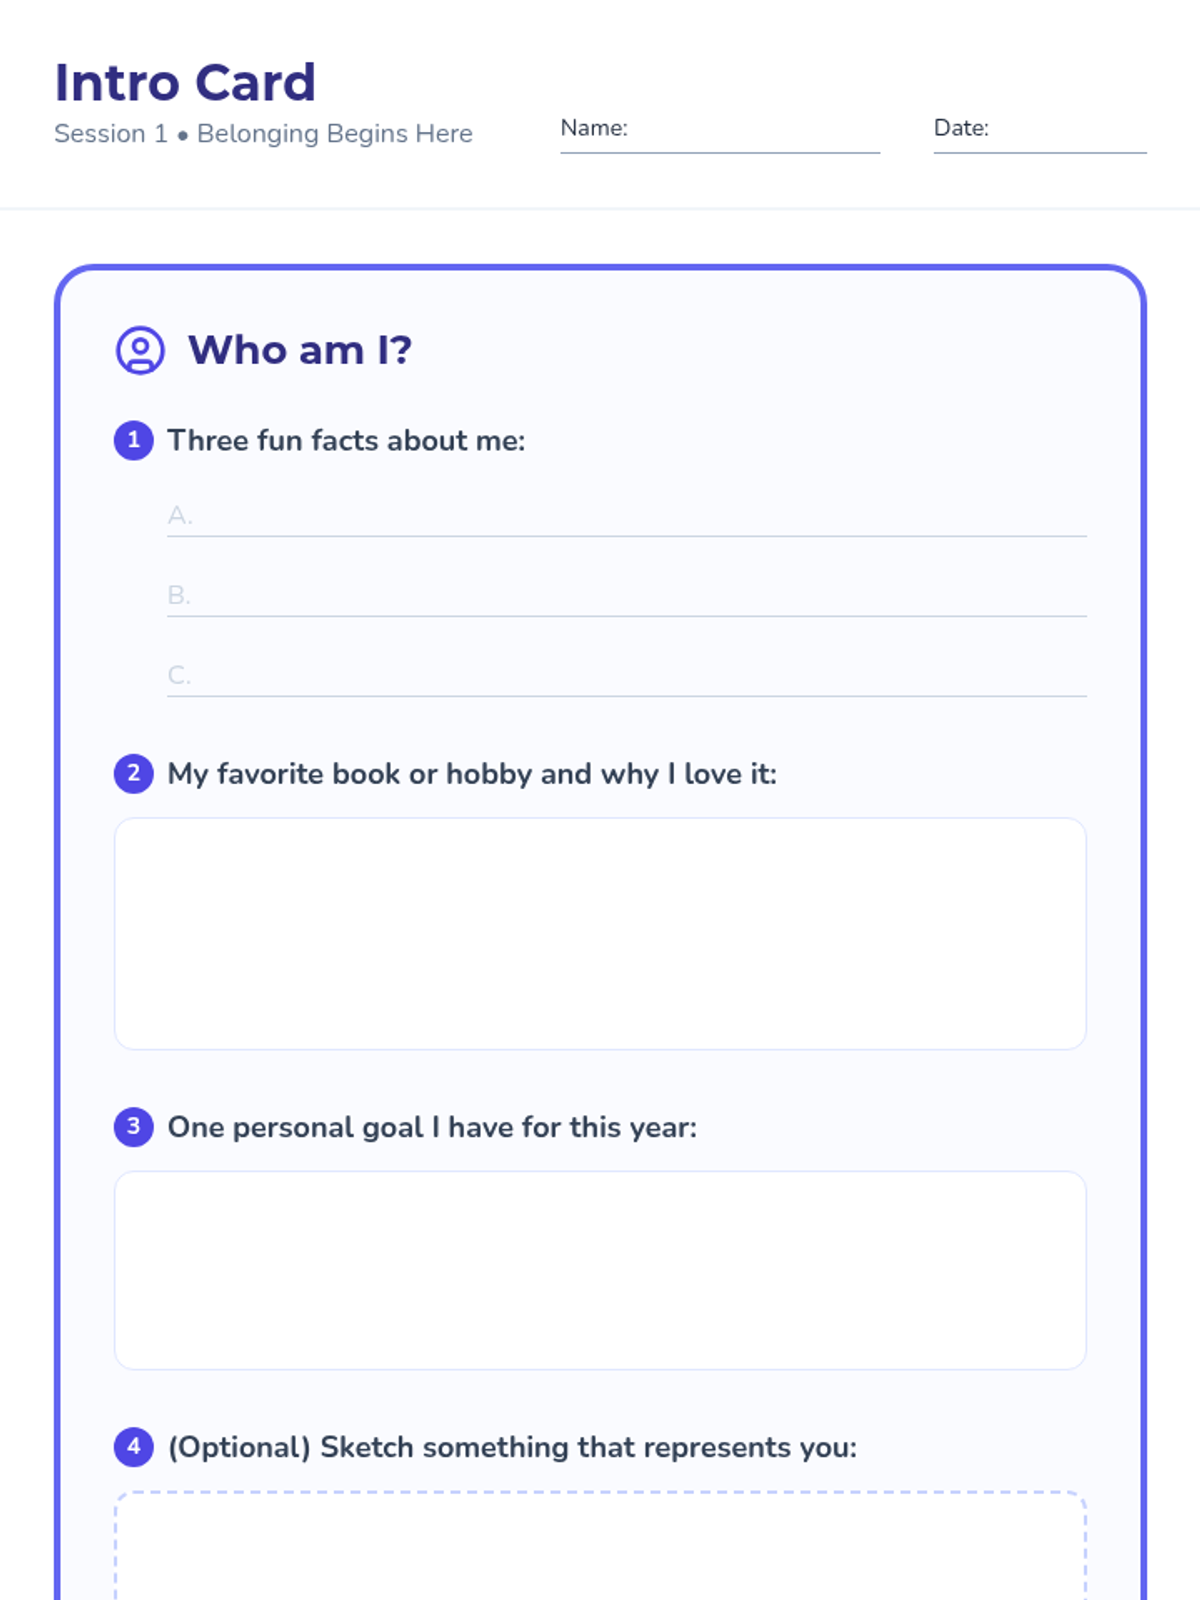Click the Three fun facts about me label
1200x1600 pixels.
point(346,440)
